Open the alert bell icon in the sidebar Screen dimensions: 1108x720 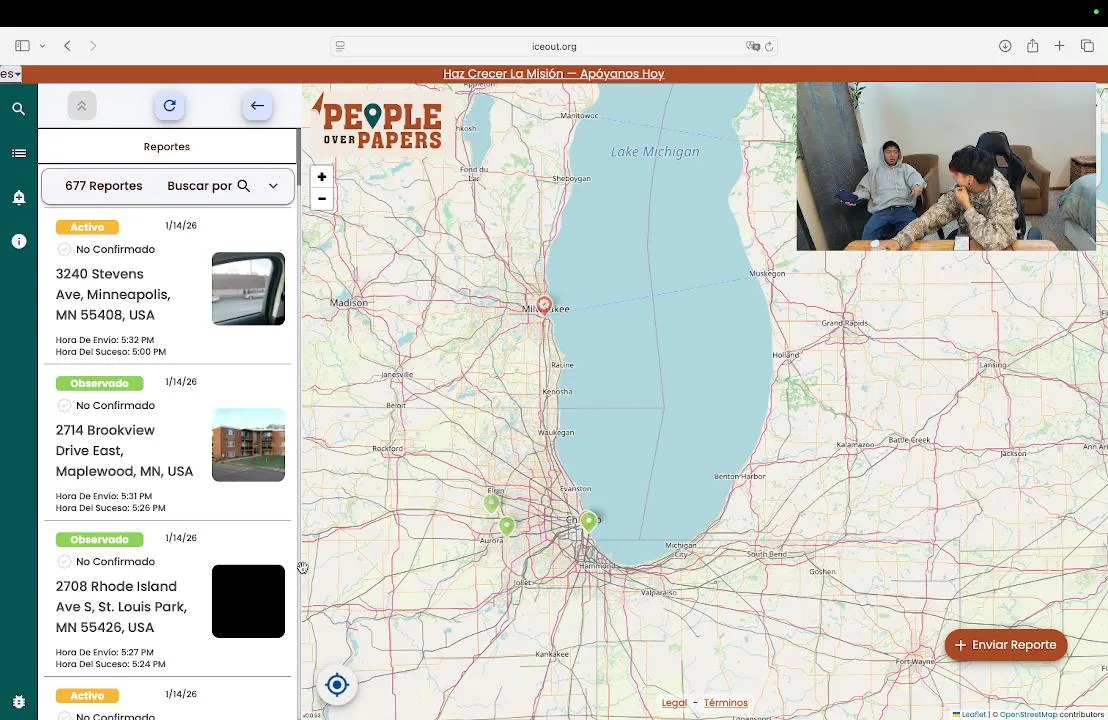19,197
